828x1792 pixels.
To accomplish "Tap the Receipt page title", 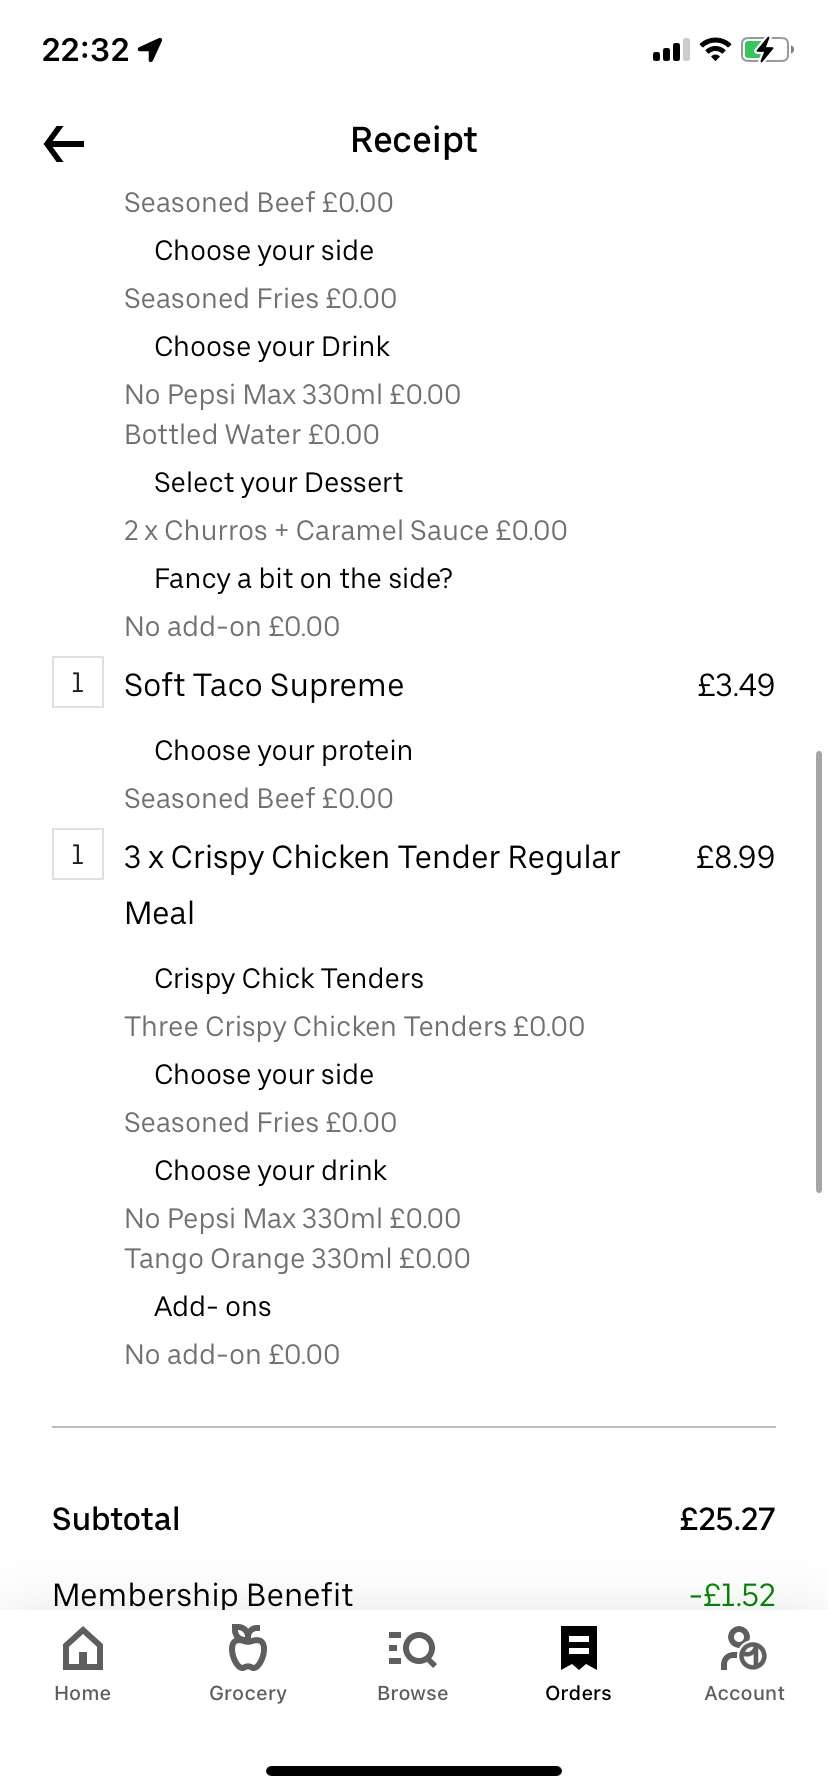I will [414, 140].
